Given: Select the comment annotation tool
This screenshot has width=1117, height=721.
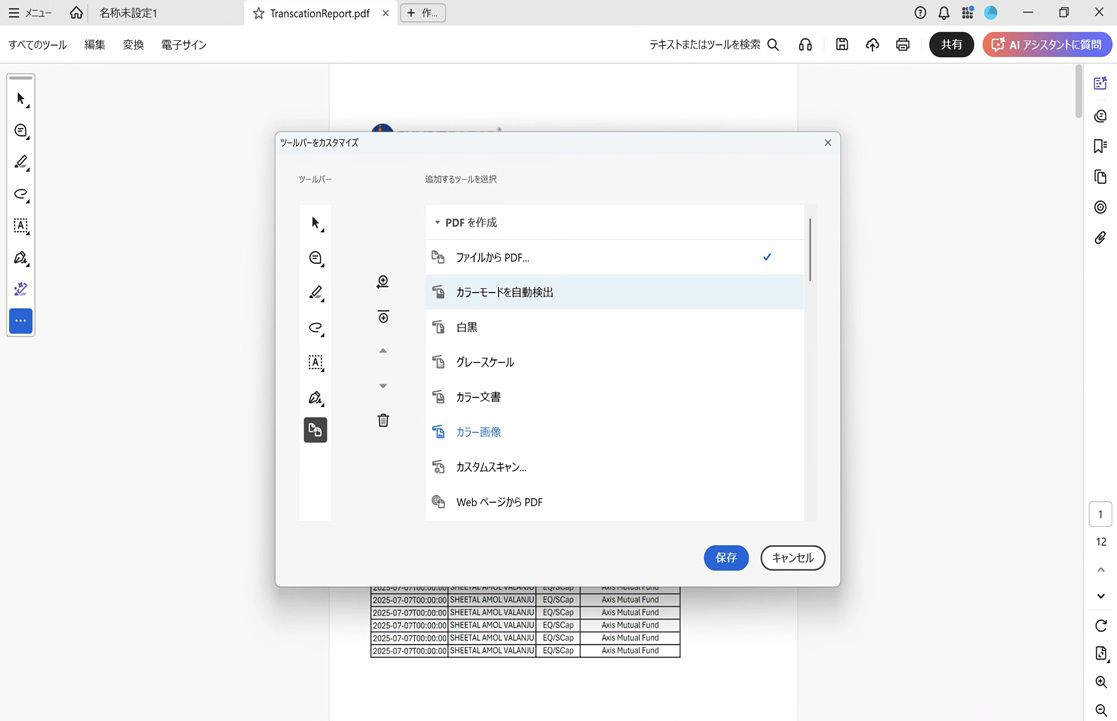Looking at the screenshot, I should tap(20, 130).
